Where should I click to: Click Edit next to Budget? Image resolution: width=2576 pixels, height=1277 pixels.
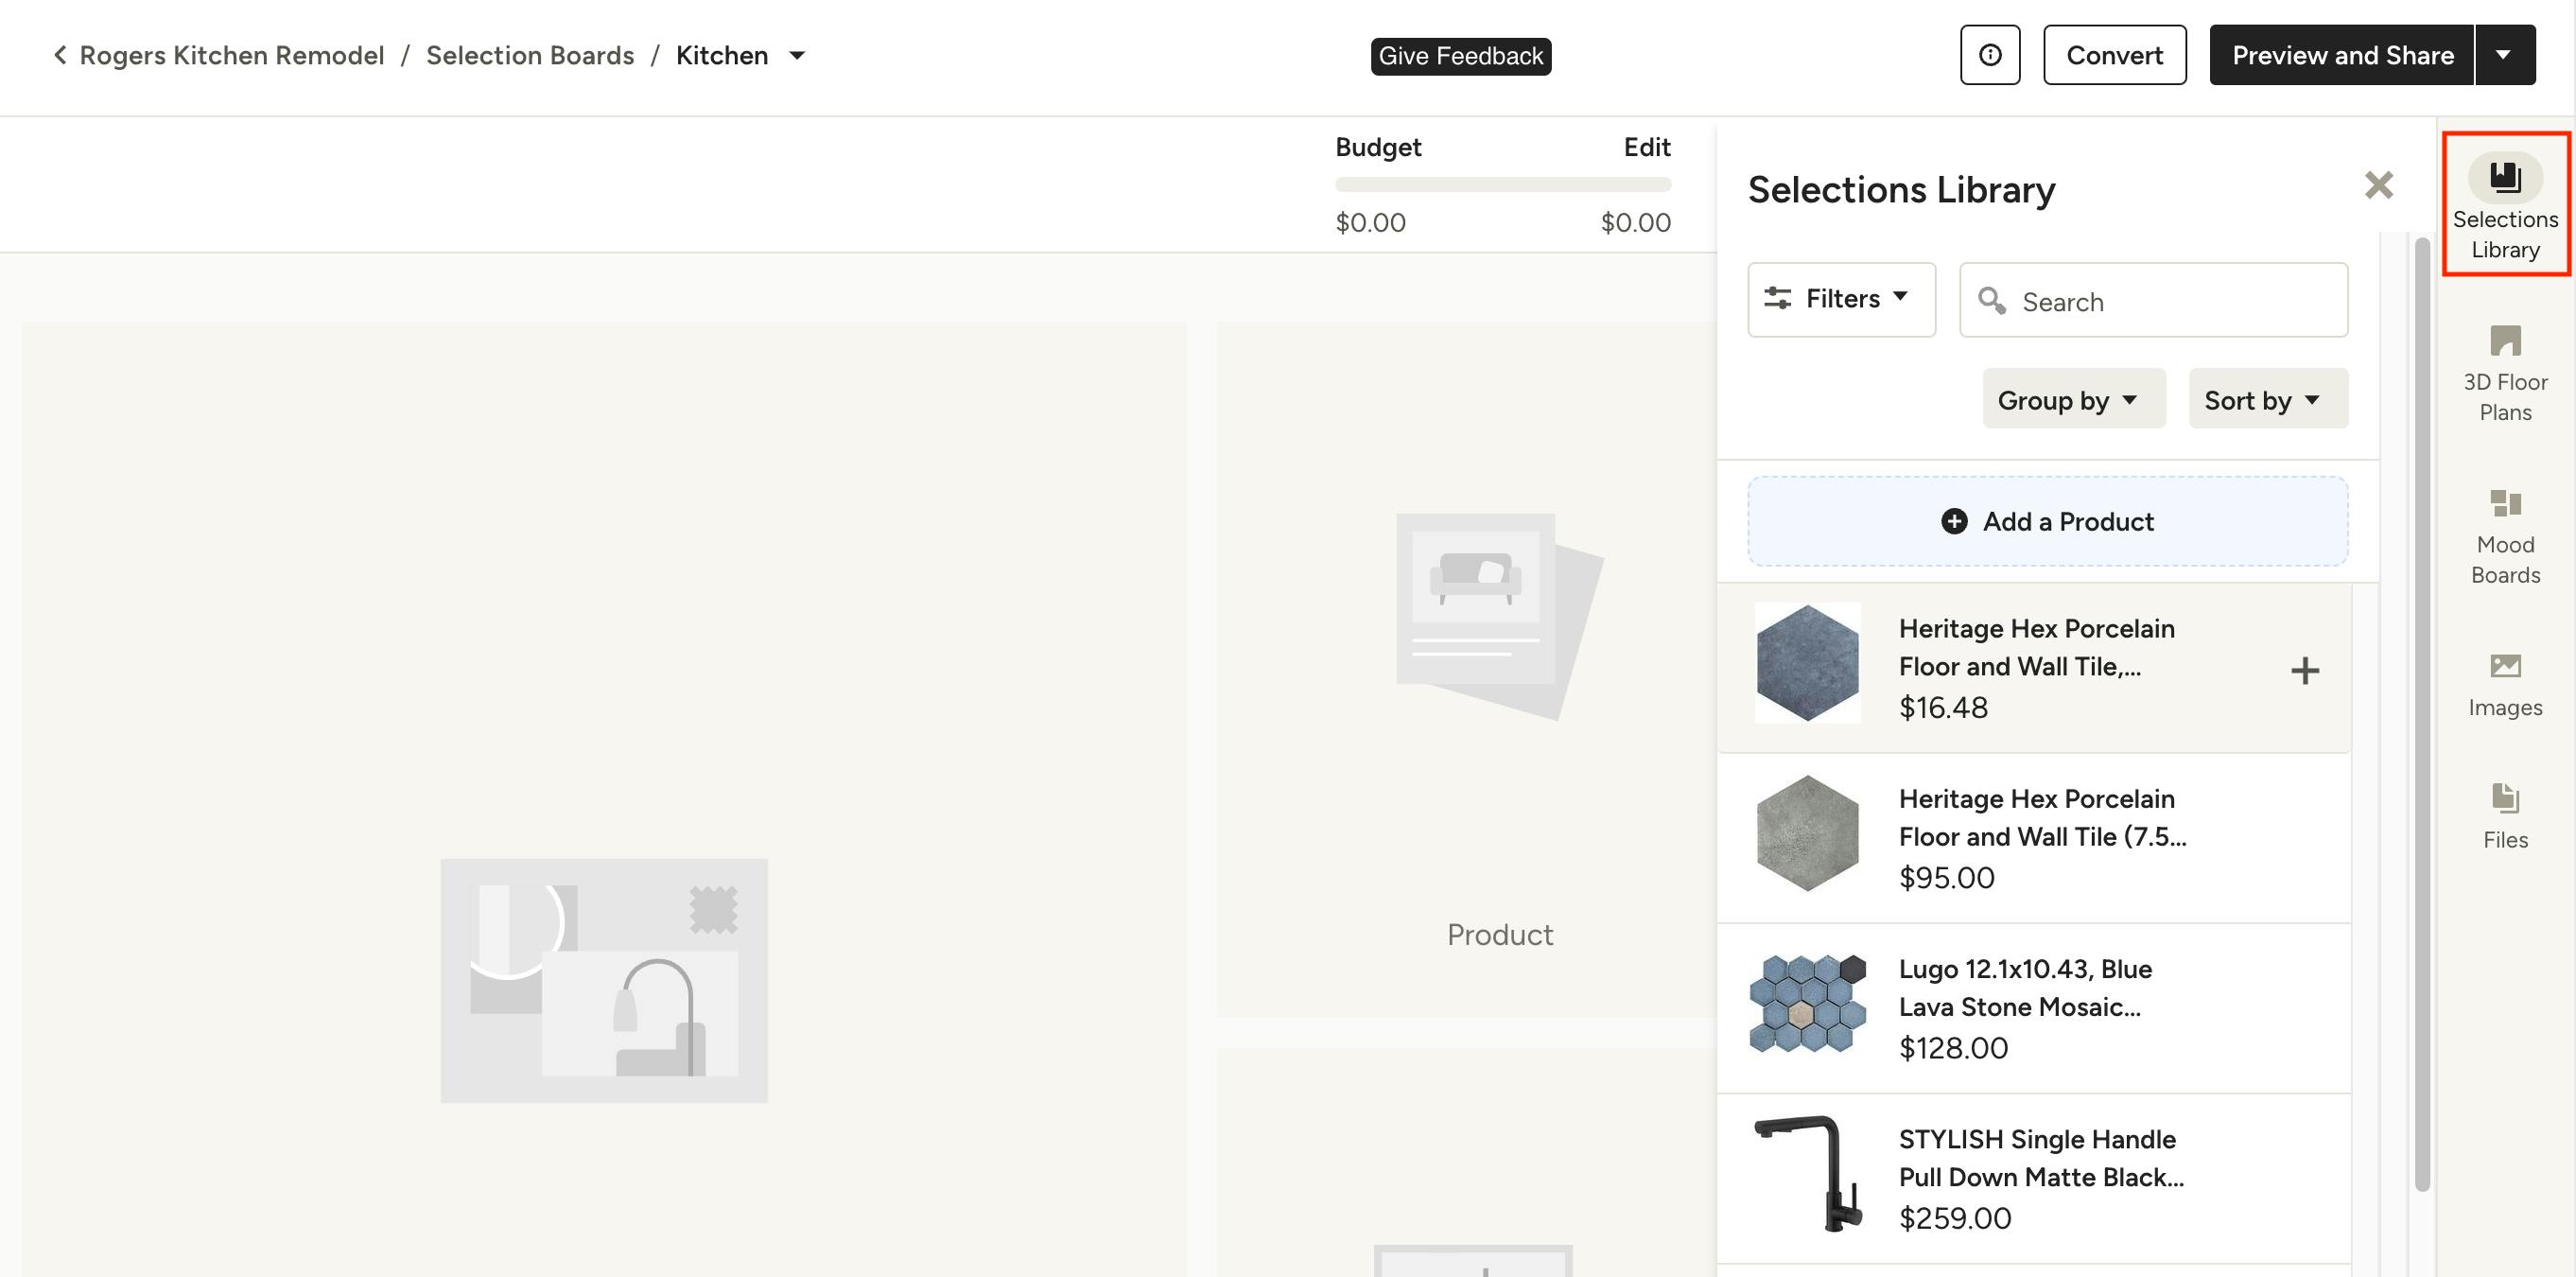(x=1646, y=147)
